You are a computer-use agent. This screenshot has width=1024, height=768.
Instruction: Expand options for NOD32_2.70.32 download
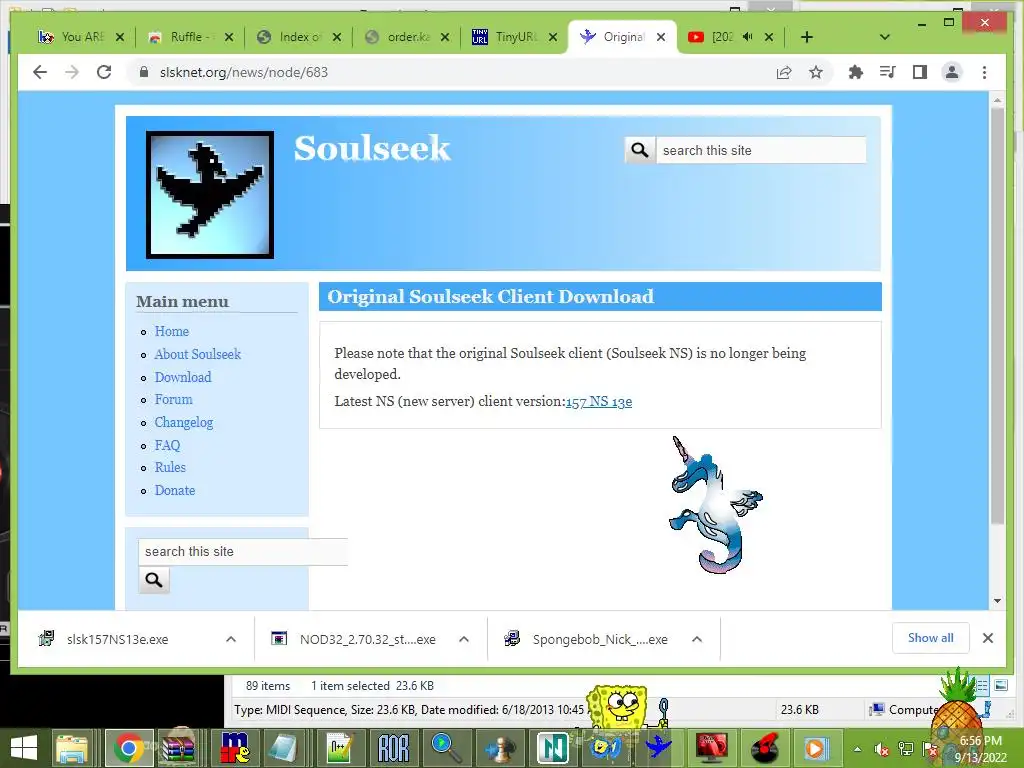tap(464, 639)
